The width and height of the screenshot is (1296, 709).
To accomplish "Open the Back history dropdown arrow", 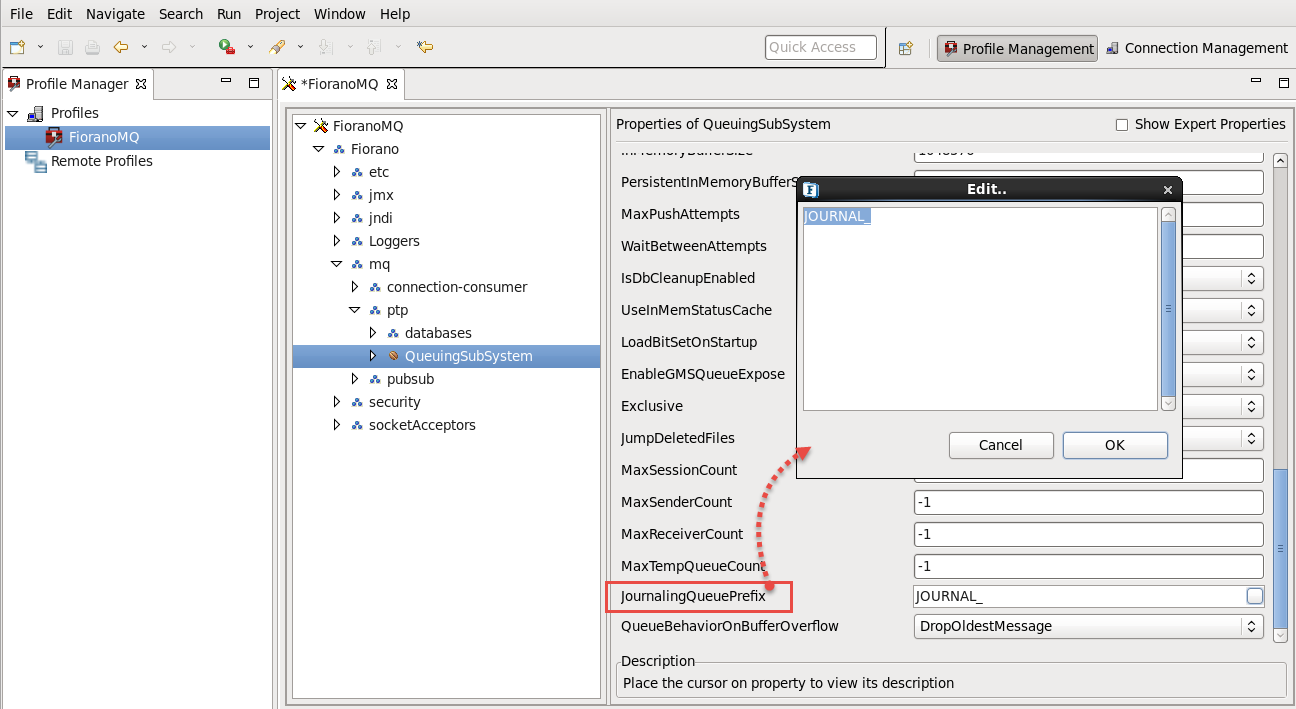I will [144, 47].
